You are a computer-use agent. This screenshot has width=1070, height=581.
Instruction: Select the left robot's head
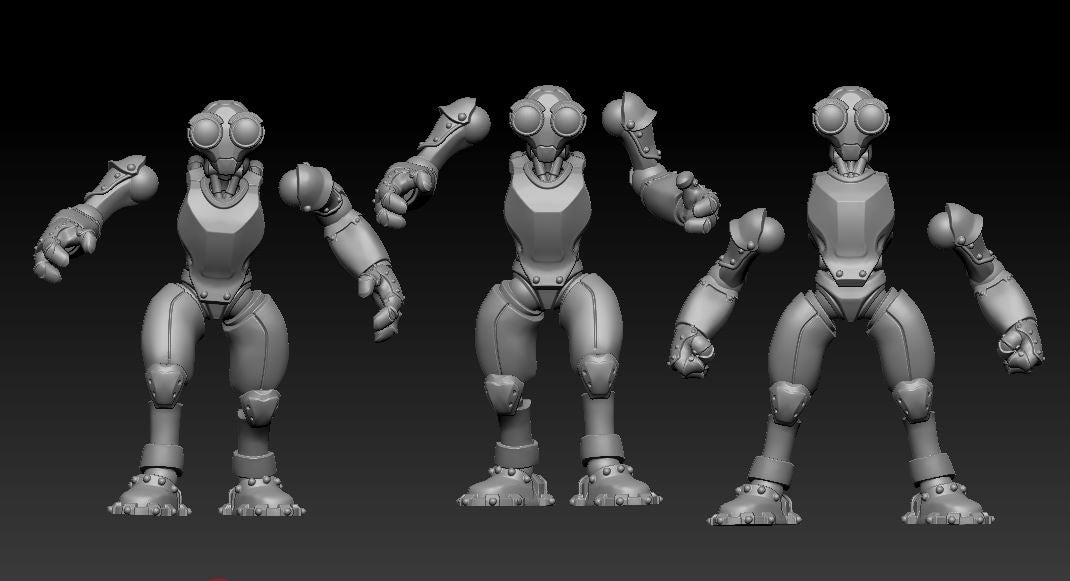pos(225,125)
